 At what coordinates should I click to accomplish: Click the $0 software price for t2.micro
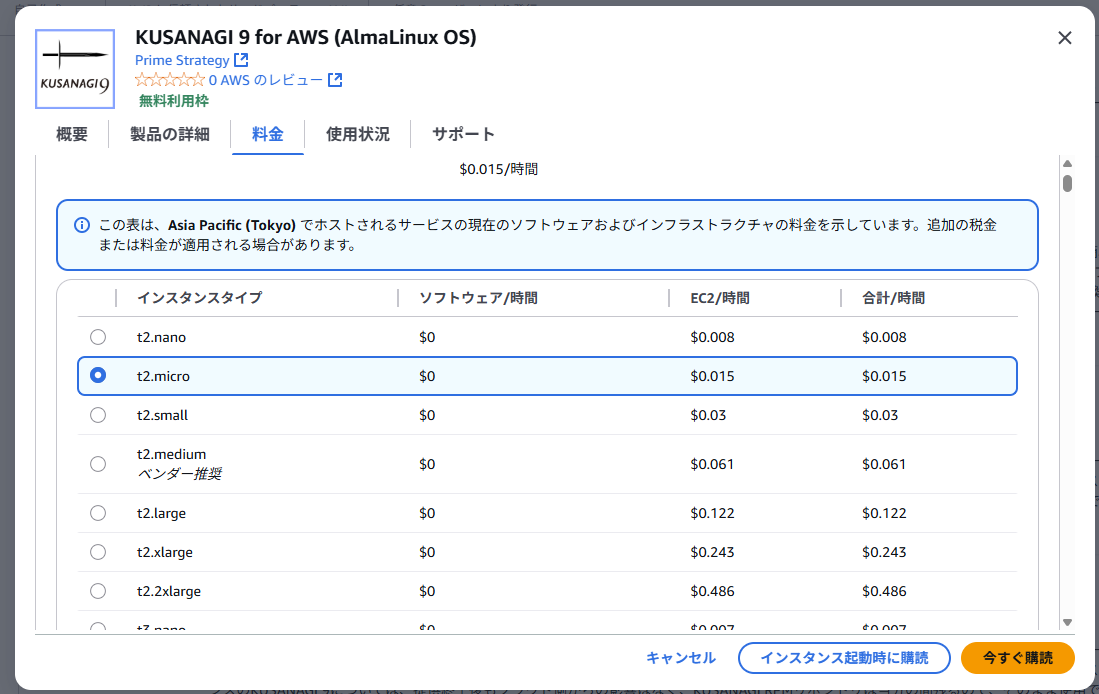point(427,376)
